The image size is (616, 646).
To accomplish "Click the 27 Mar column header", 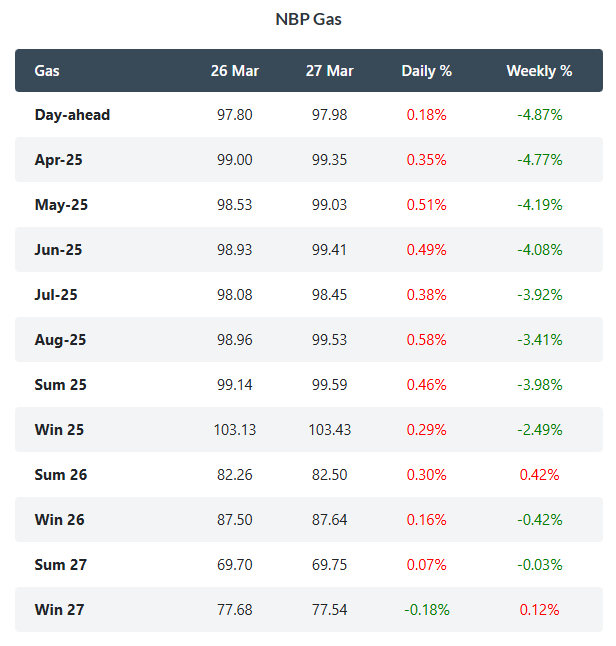I will click(331, 71).
